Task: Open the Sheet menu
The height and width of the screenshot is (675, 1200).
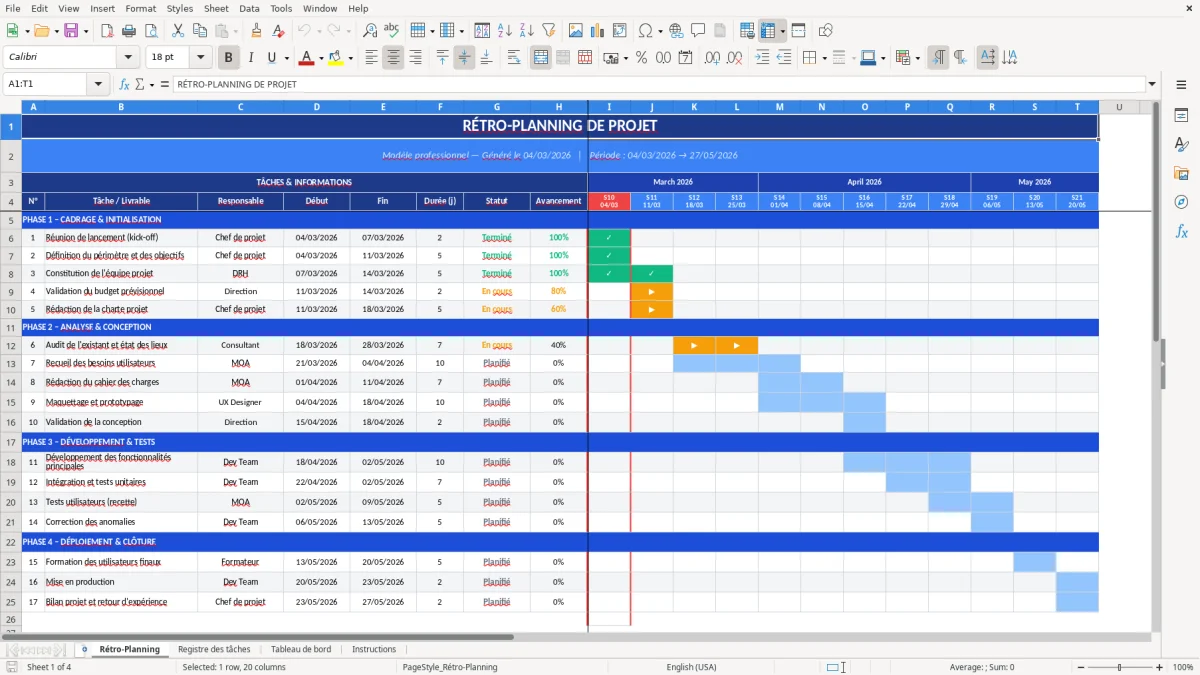Action: 217,8
